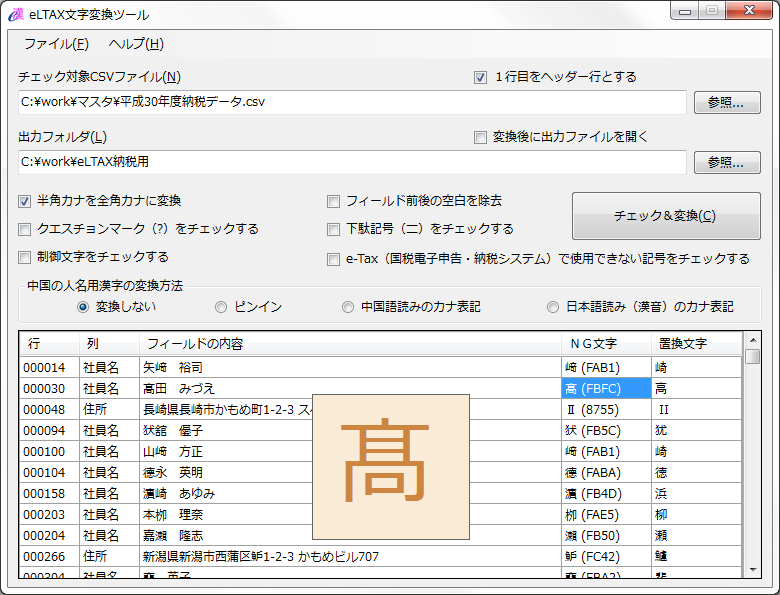Click the results list scrollbar thumb
780x595 pixels.
(x=753, y=356)
